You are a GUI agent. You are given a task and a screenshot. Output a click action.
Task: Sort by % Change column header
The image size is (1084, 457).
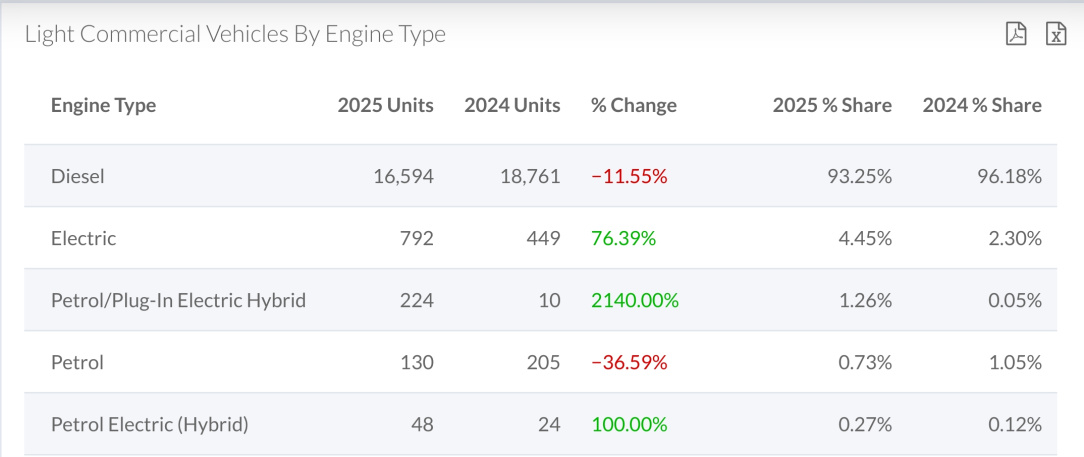coord(634,105)
